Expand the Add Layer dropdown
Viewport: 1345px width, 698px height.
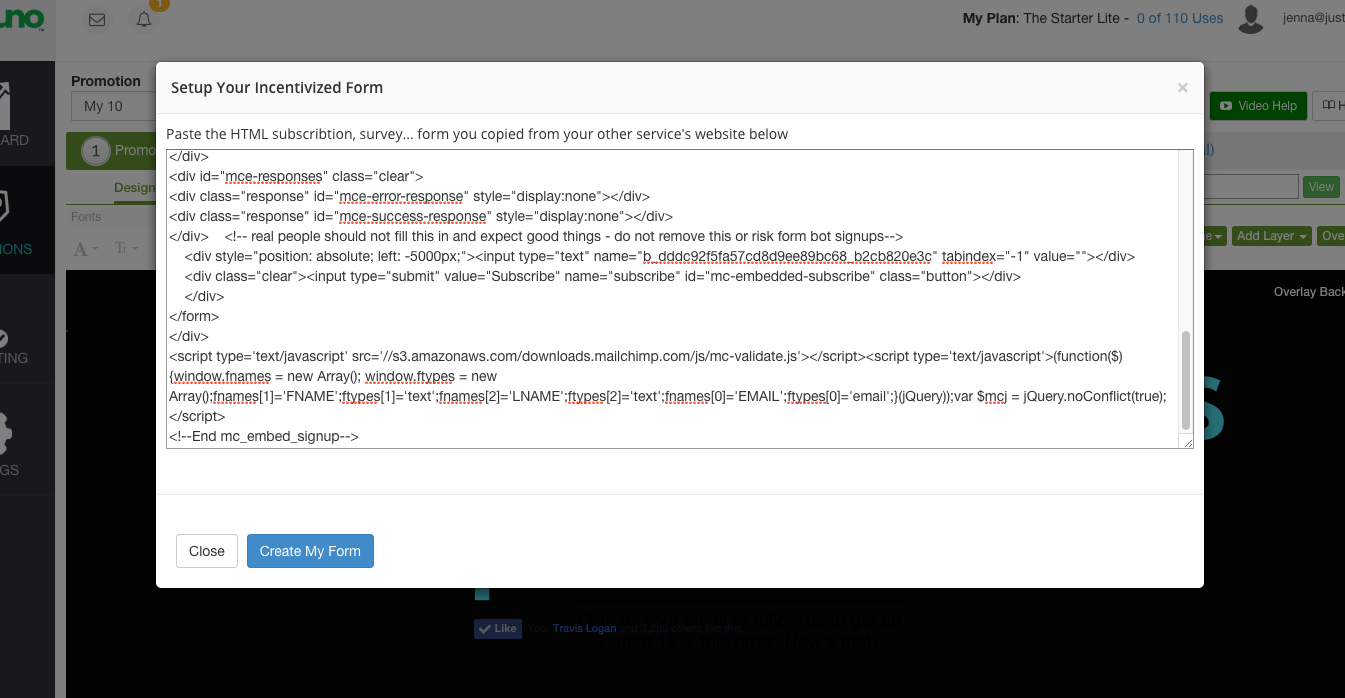coord(1272,236)
